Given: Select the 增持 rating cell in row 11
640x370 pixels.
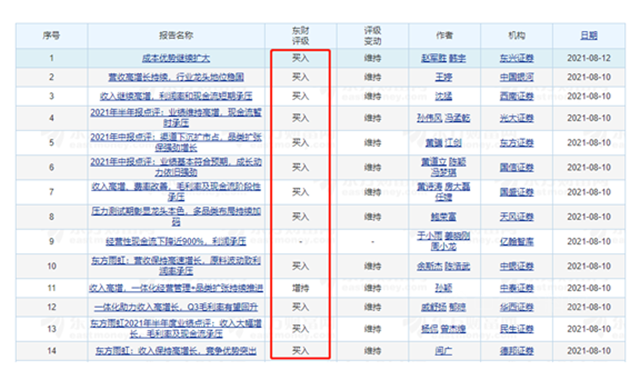Looking at the screenshot, I should click(301, 288).
